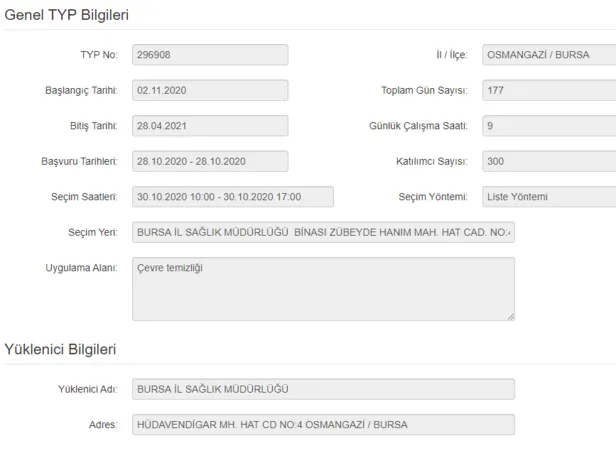Click the İl / İlçe field
This screenshot has height=453, width=616.
click(x=548, y=55)
